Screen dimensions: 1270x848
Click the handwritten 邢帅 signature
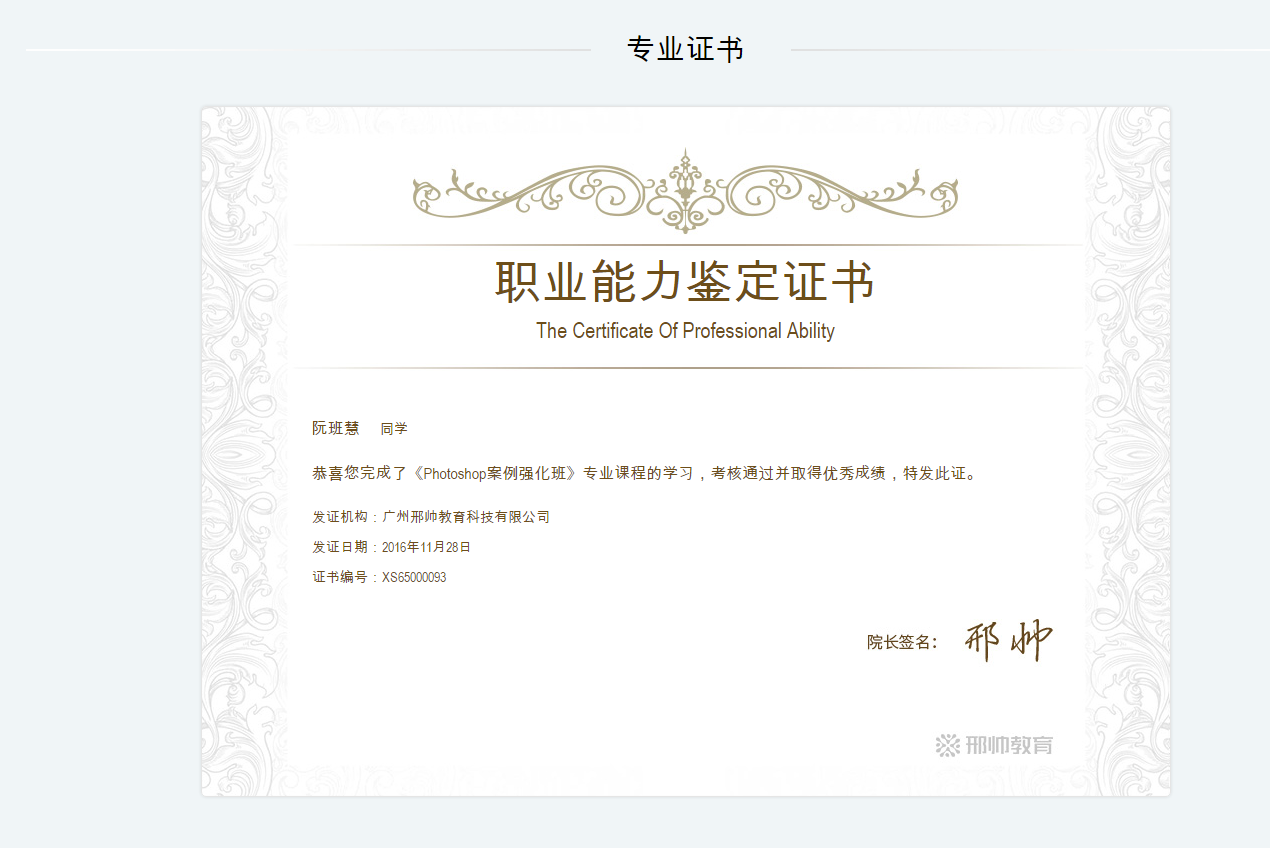(x=1008, y=641)
